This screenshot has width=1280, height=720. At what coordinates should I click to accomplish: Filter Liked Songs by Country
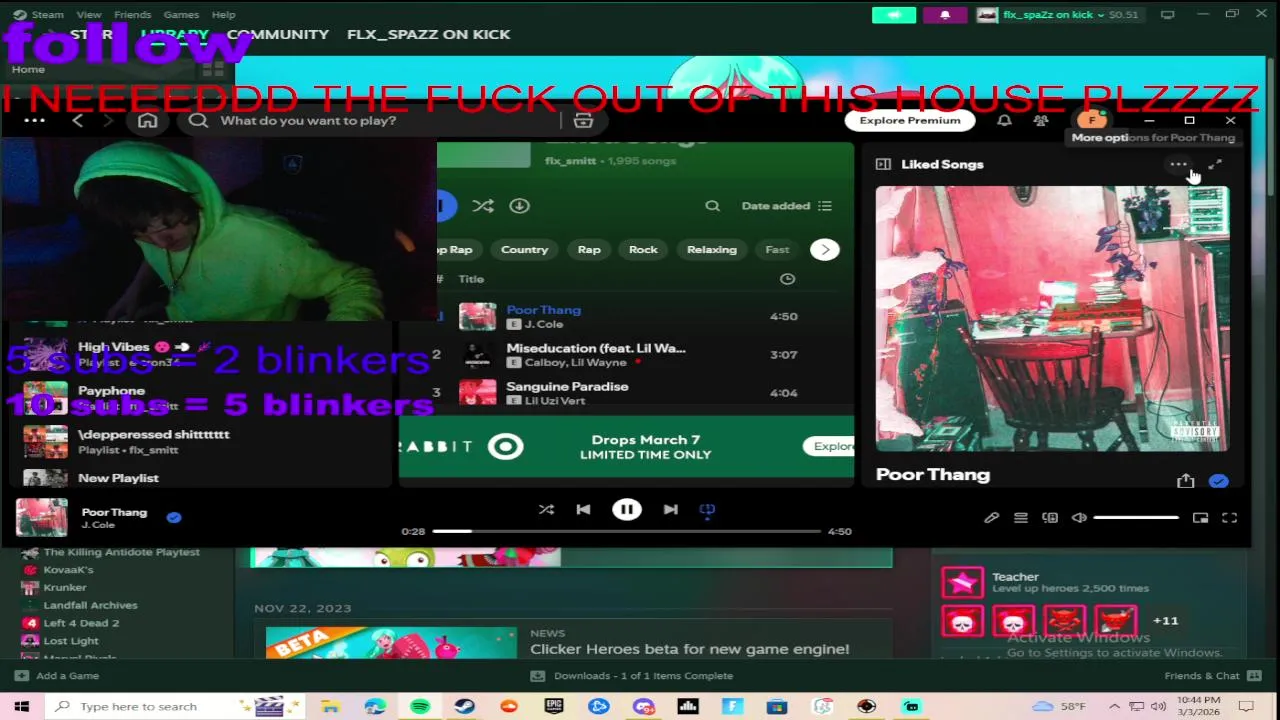[524, 250]
